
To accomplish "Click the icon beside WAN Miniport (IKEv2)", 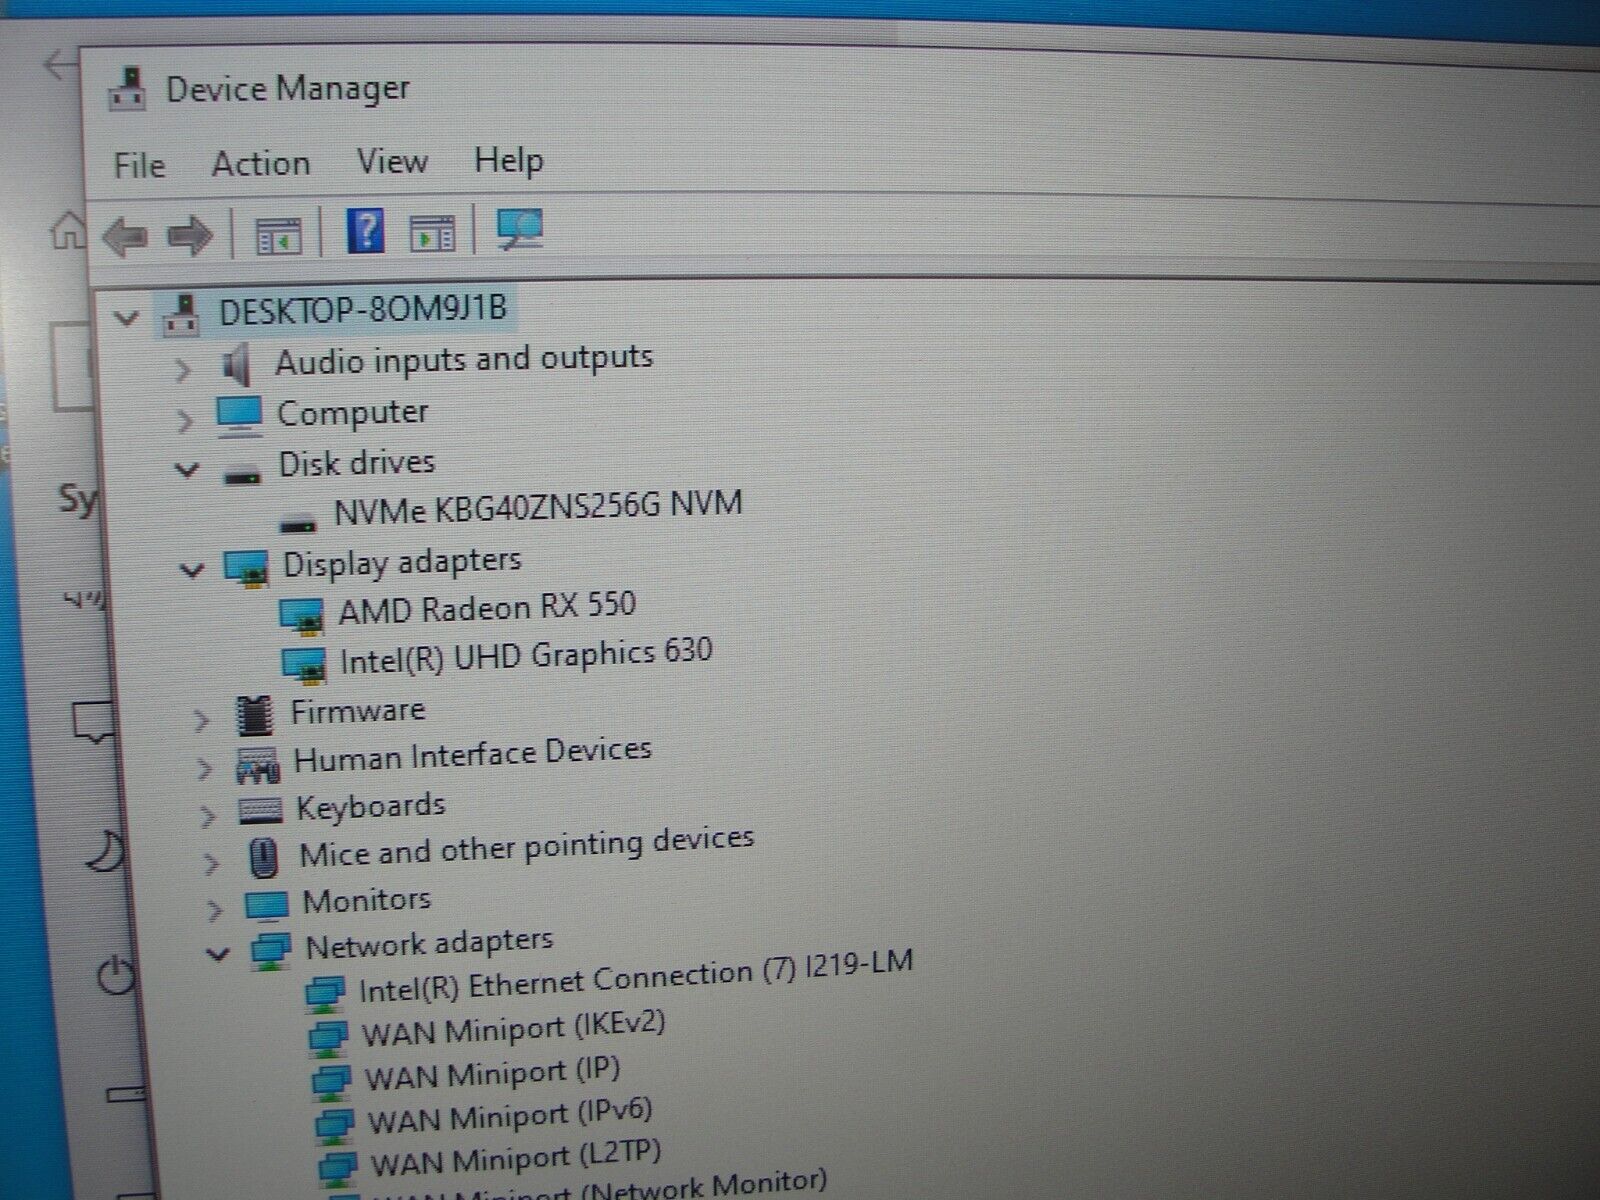I will coord(329,1039).
